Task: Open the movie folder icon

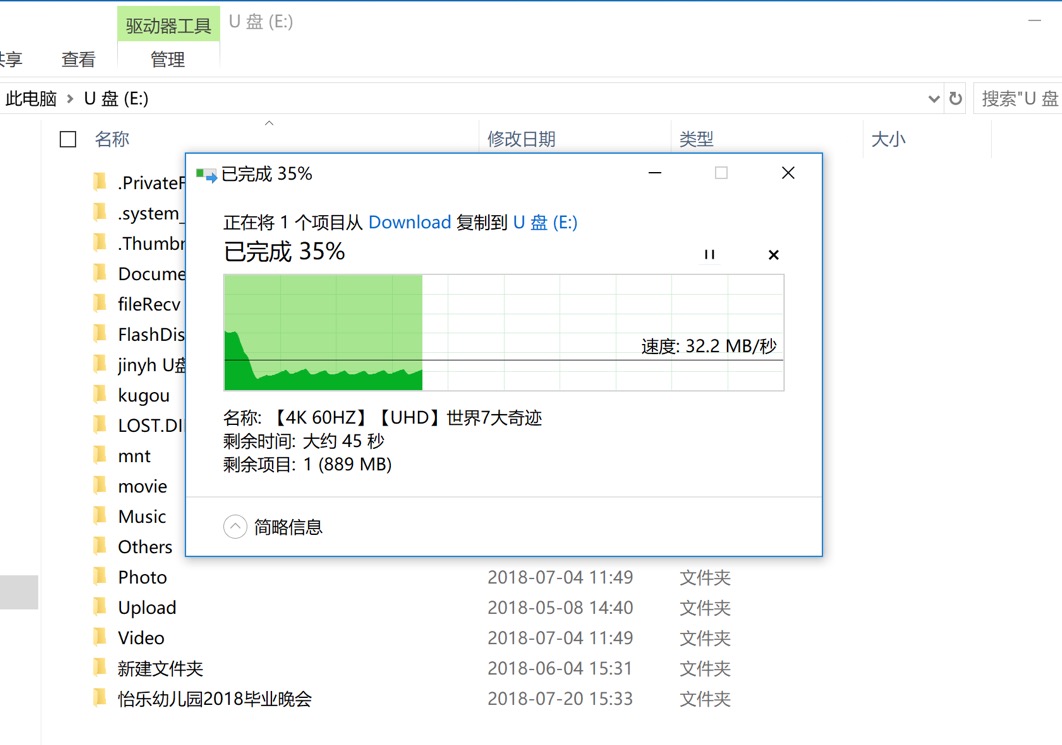Action: pyautogui.click(x=101, y=485)
